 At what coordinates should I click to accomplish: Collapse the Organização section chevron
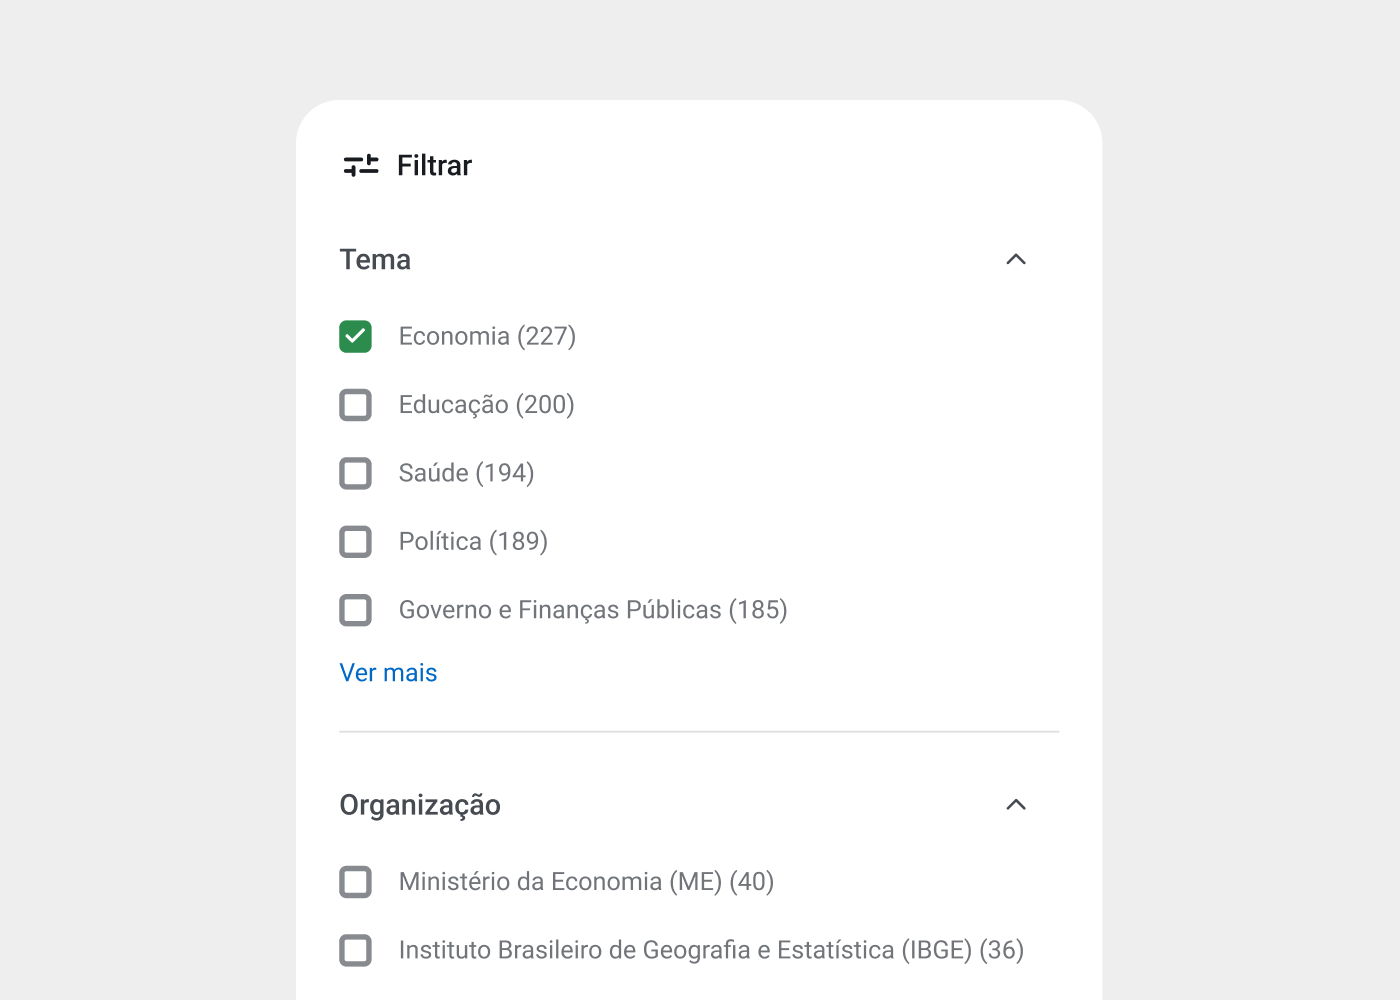click(x=1016, y=805)
